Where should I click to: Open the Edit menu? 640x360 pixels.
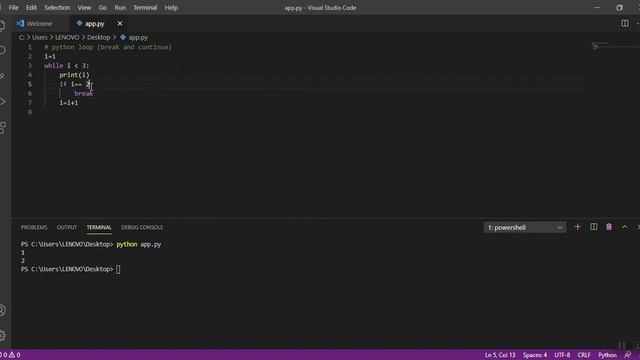coord(31,7)
